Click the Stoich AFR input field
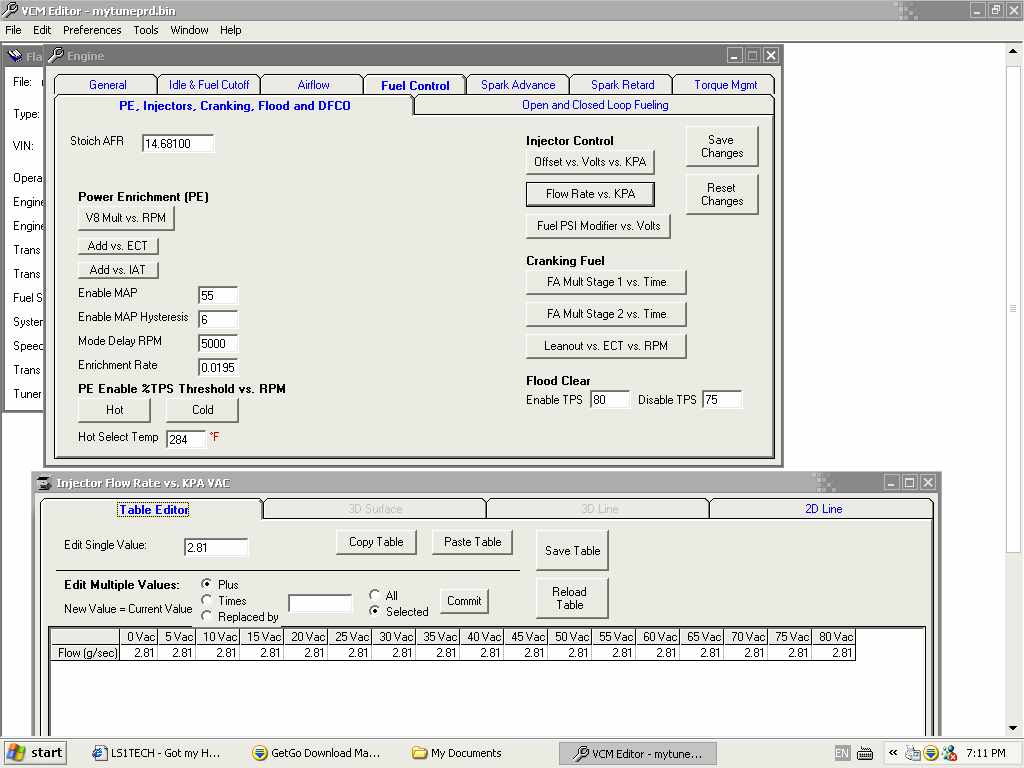 click(x=178, y=144)
